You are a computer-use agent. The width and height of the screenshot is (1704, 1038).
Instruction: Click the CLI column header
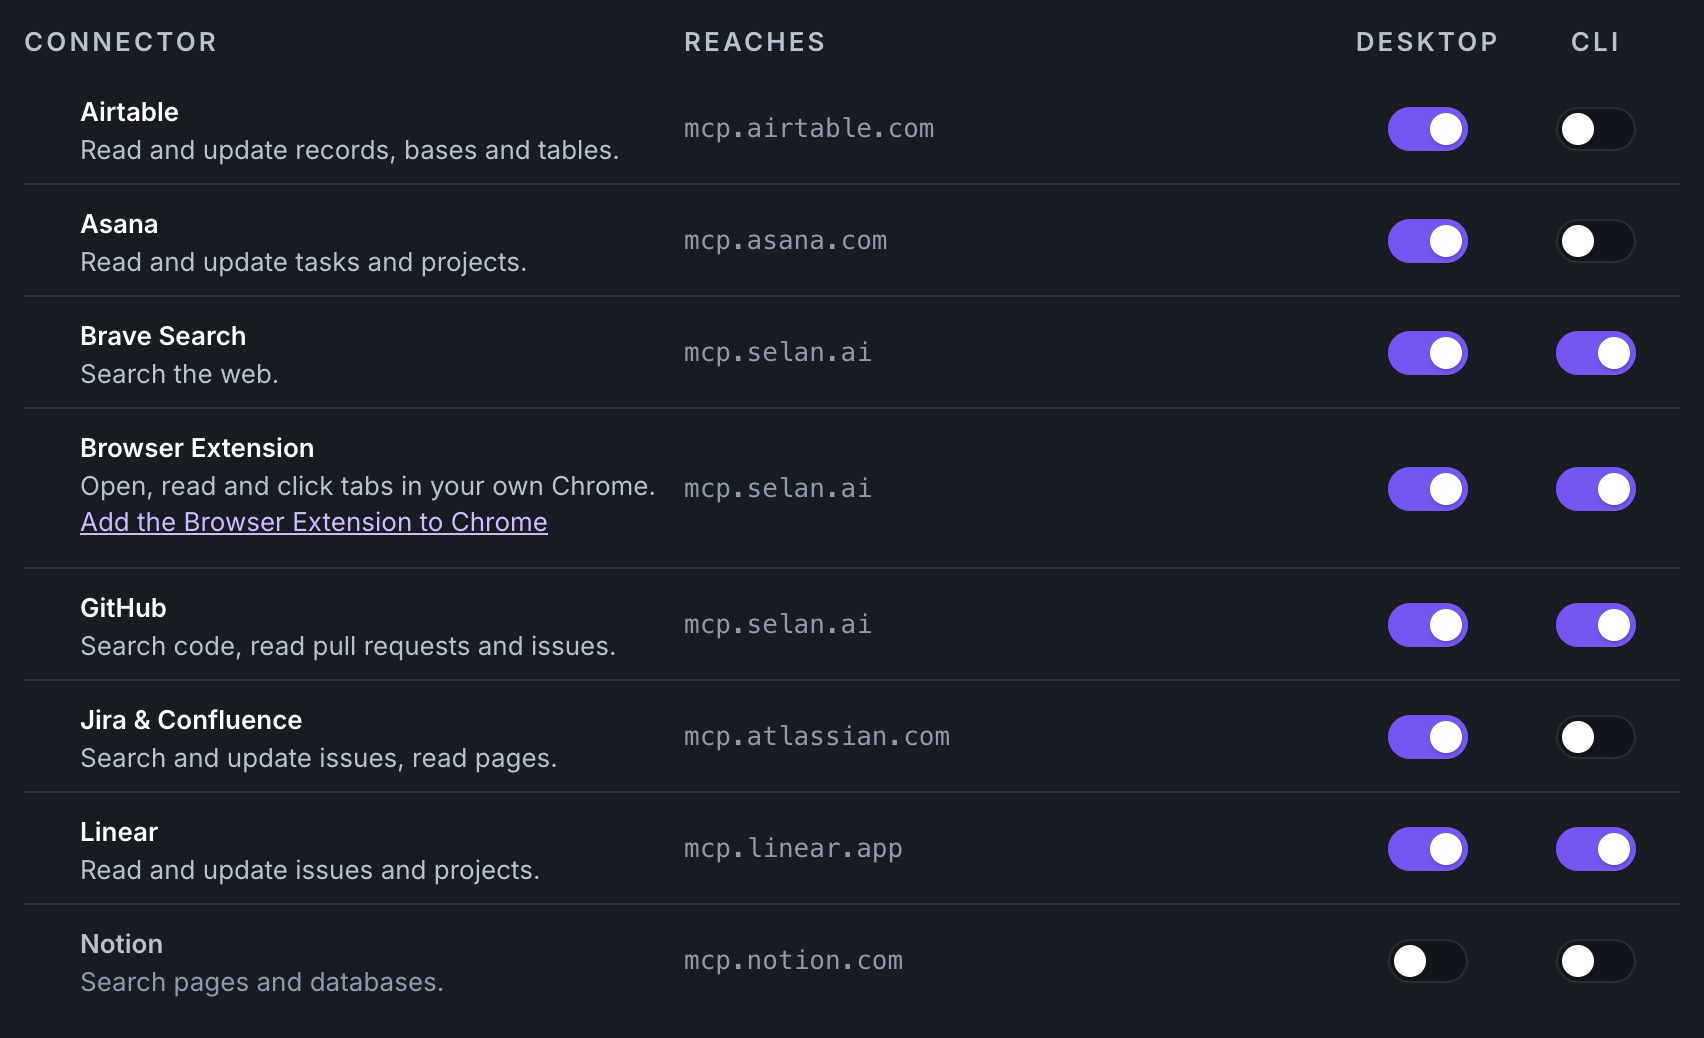(1595, 42)
